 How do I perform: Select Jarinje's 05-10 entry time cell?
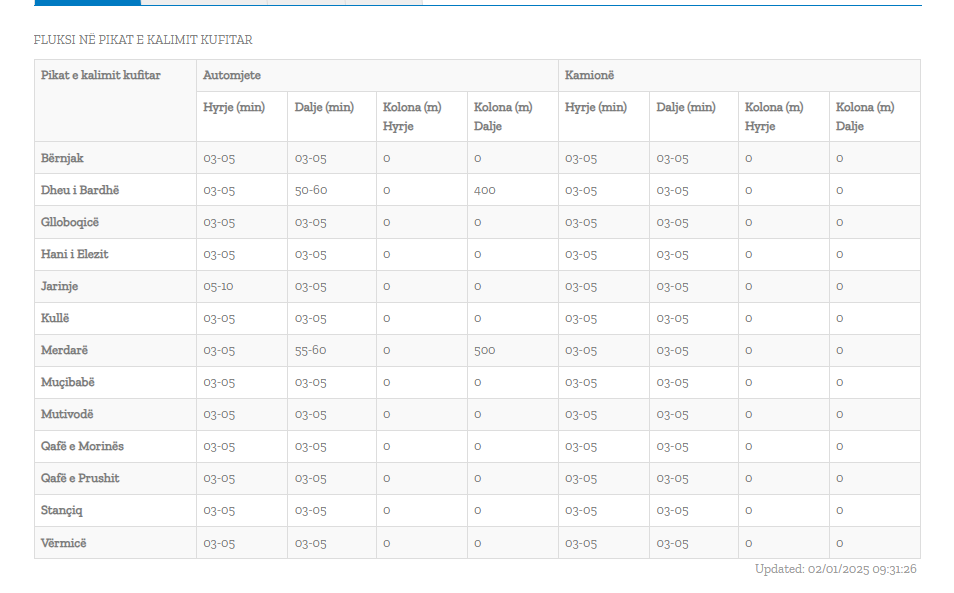218,286
